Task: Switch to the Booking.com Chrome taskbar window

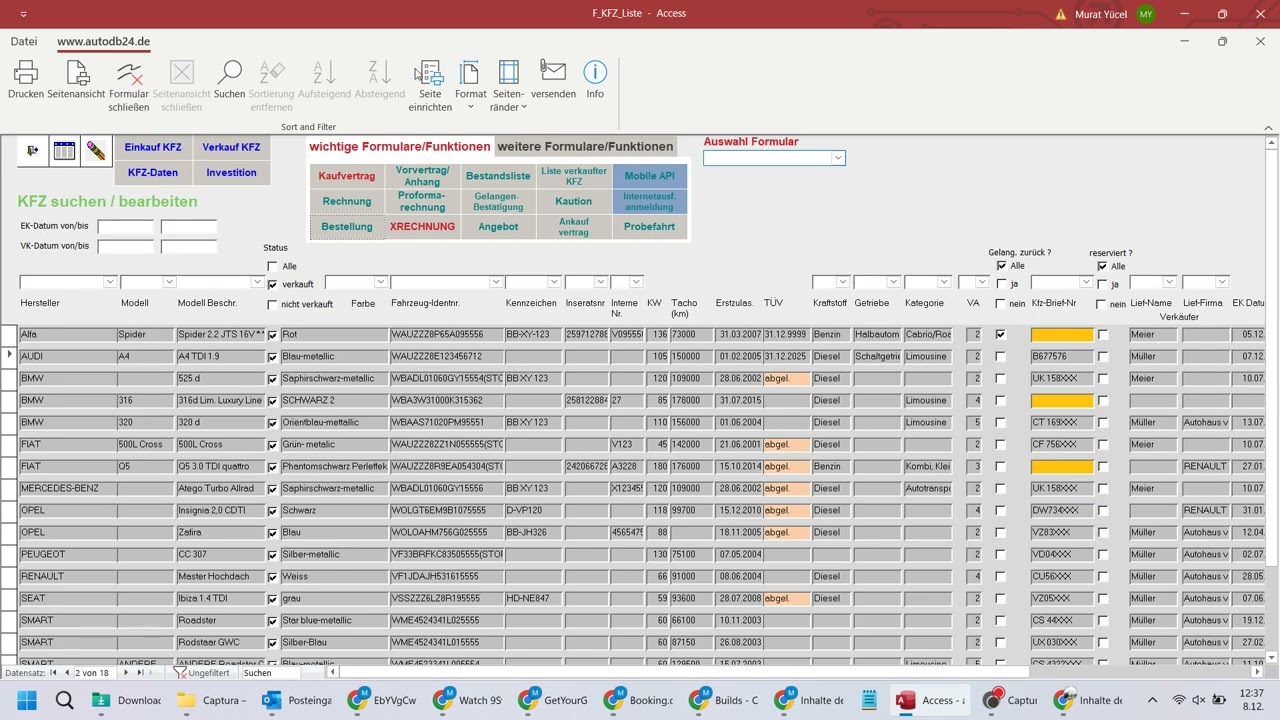Action: [x=640, y=700]
